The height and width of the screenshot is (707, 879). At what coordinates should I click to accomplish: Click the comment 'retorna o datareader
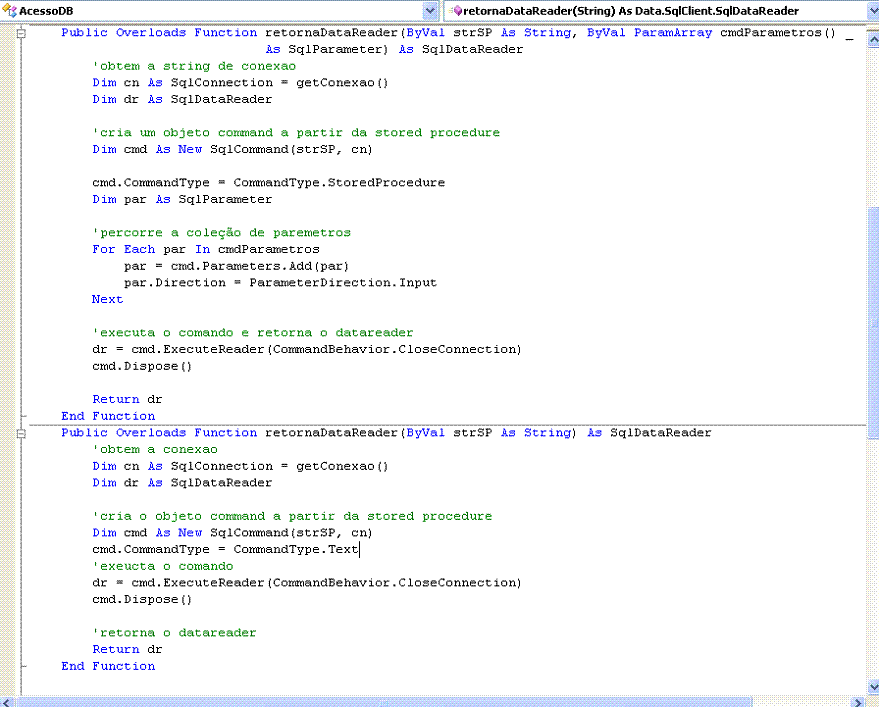click(174, 633)
